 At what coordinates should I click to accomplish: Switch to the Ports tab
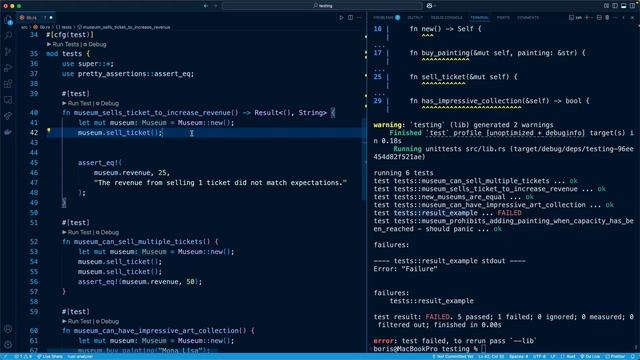503,18
